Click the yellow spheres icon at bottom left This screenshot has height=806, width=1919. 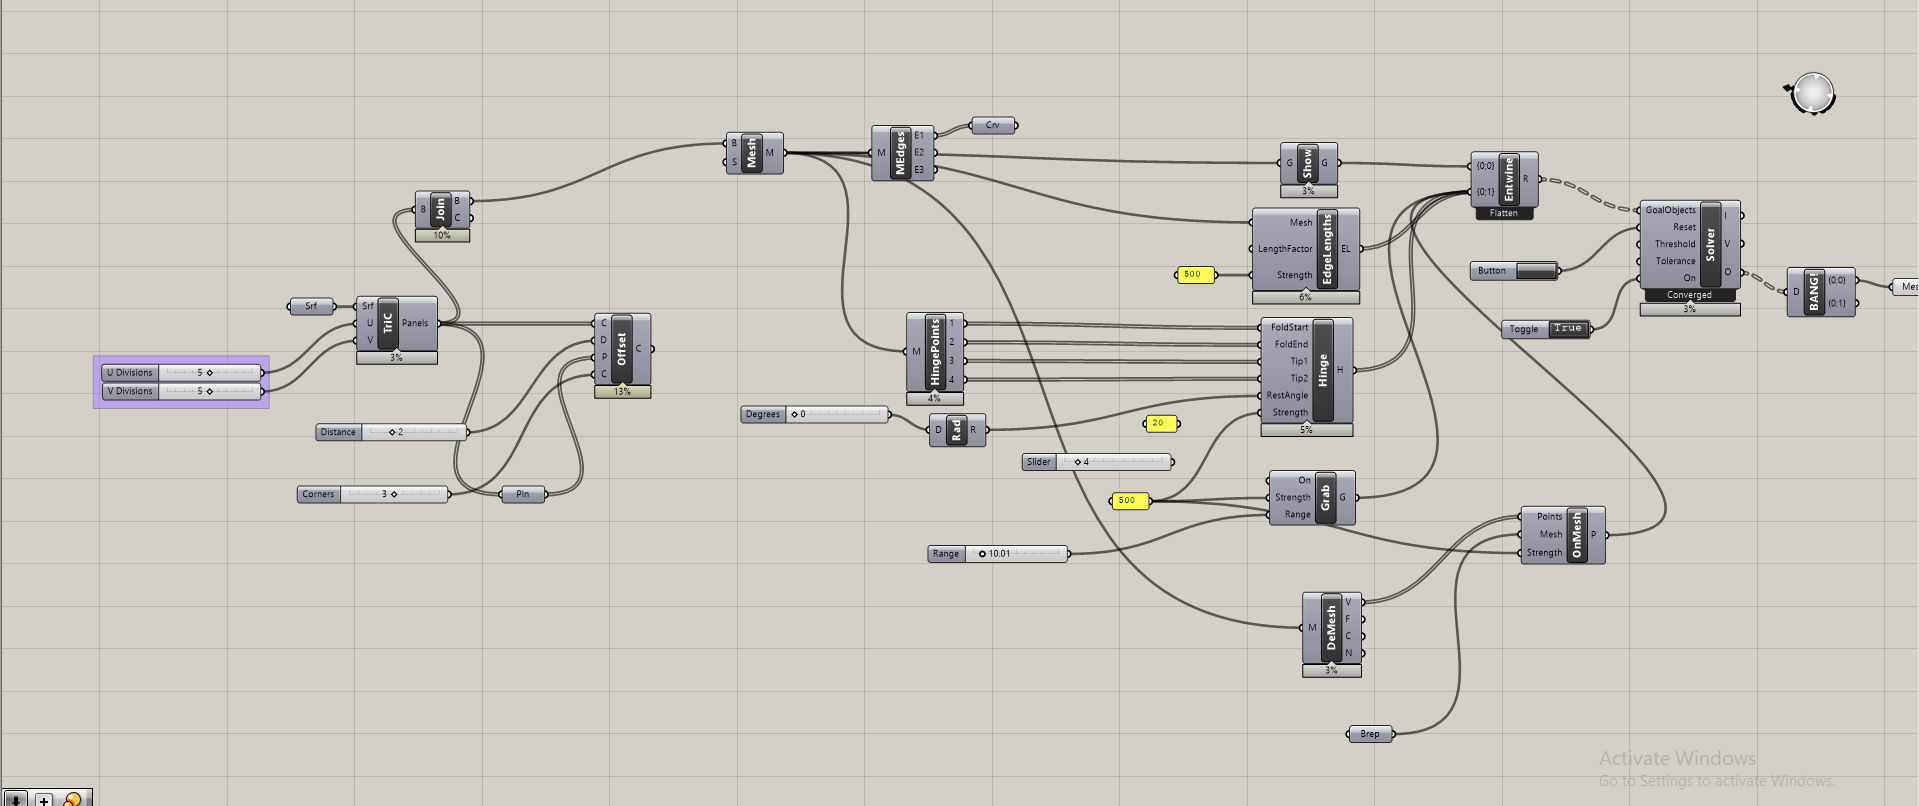(x=72, y=799)
